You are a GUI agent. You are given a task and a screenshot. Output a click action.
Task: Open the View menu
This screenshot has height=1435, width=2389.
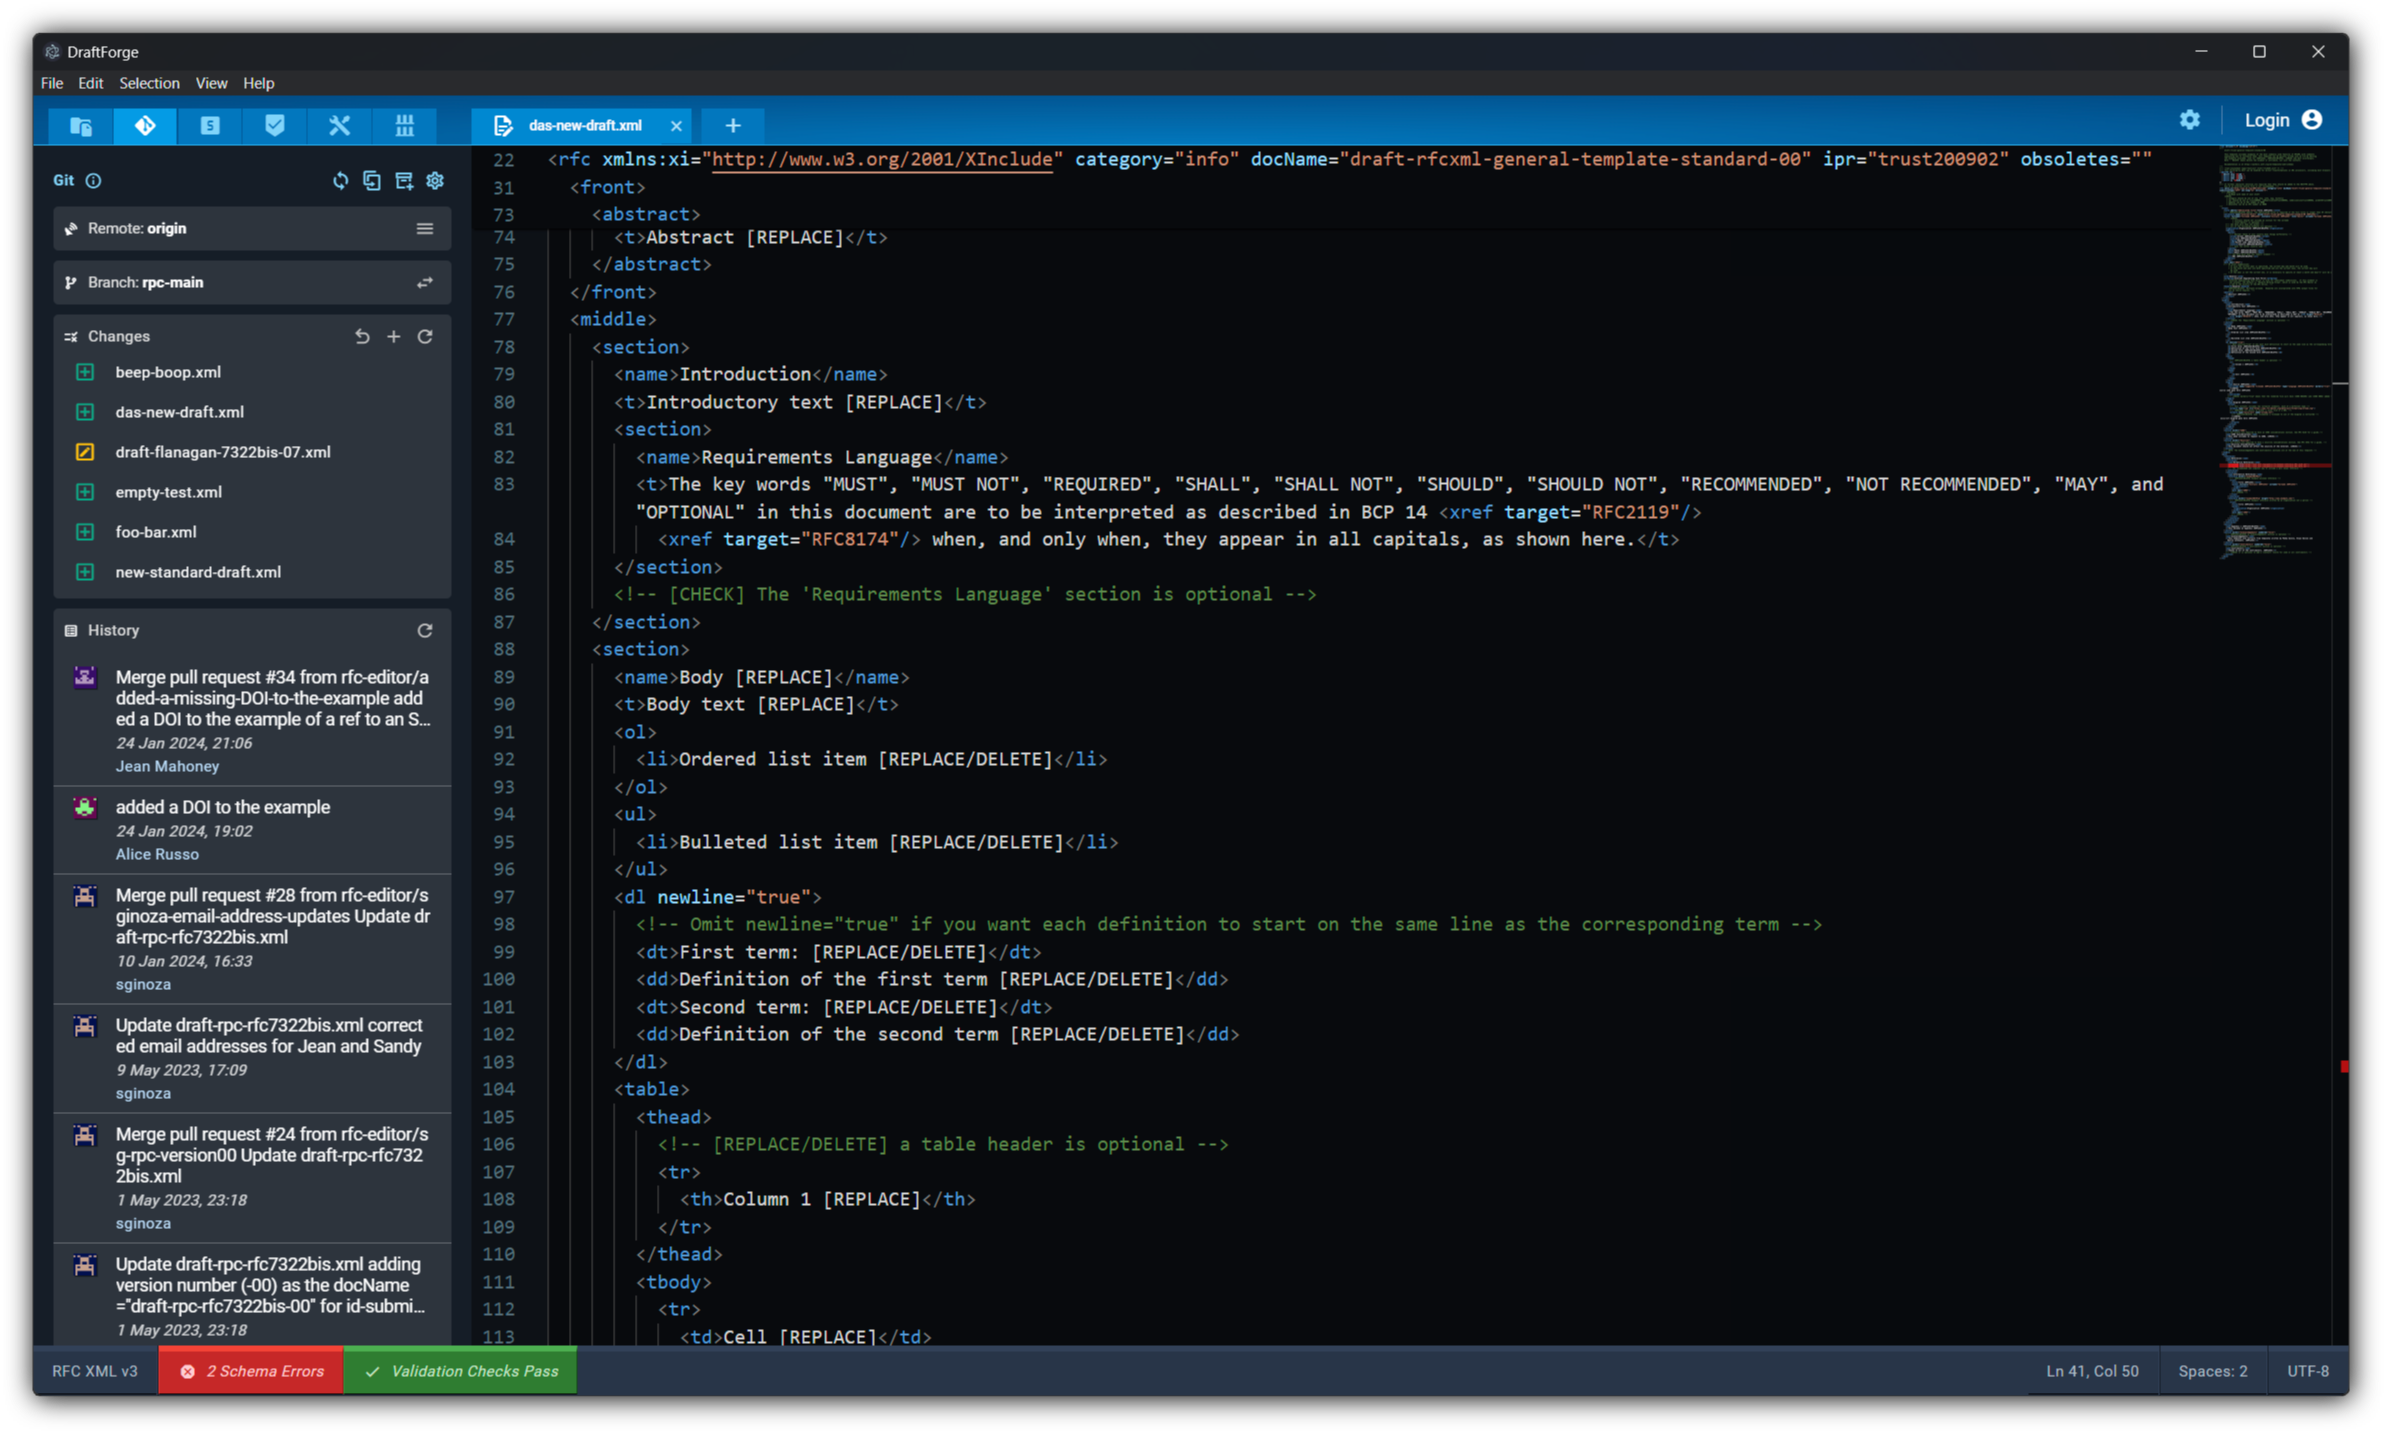[x=211, y=83]
